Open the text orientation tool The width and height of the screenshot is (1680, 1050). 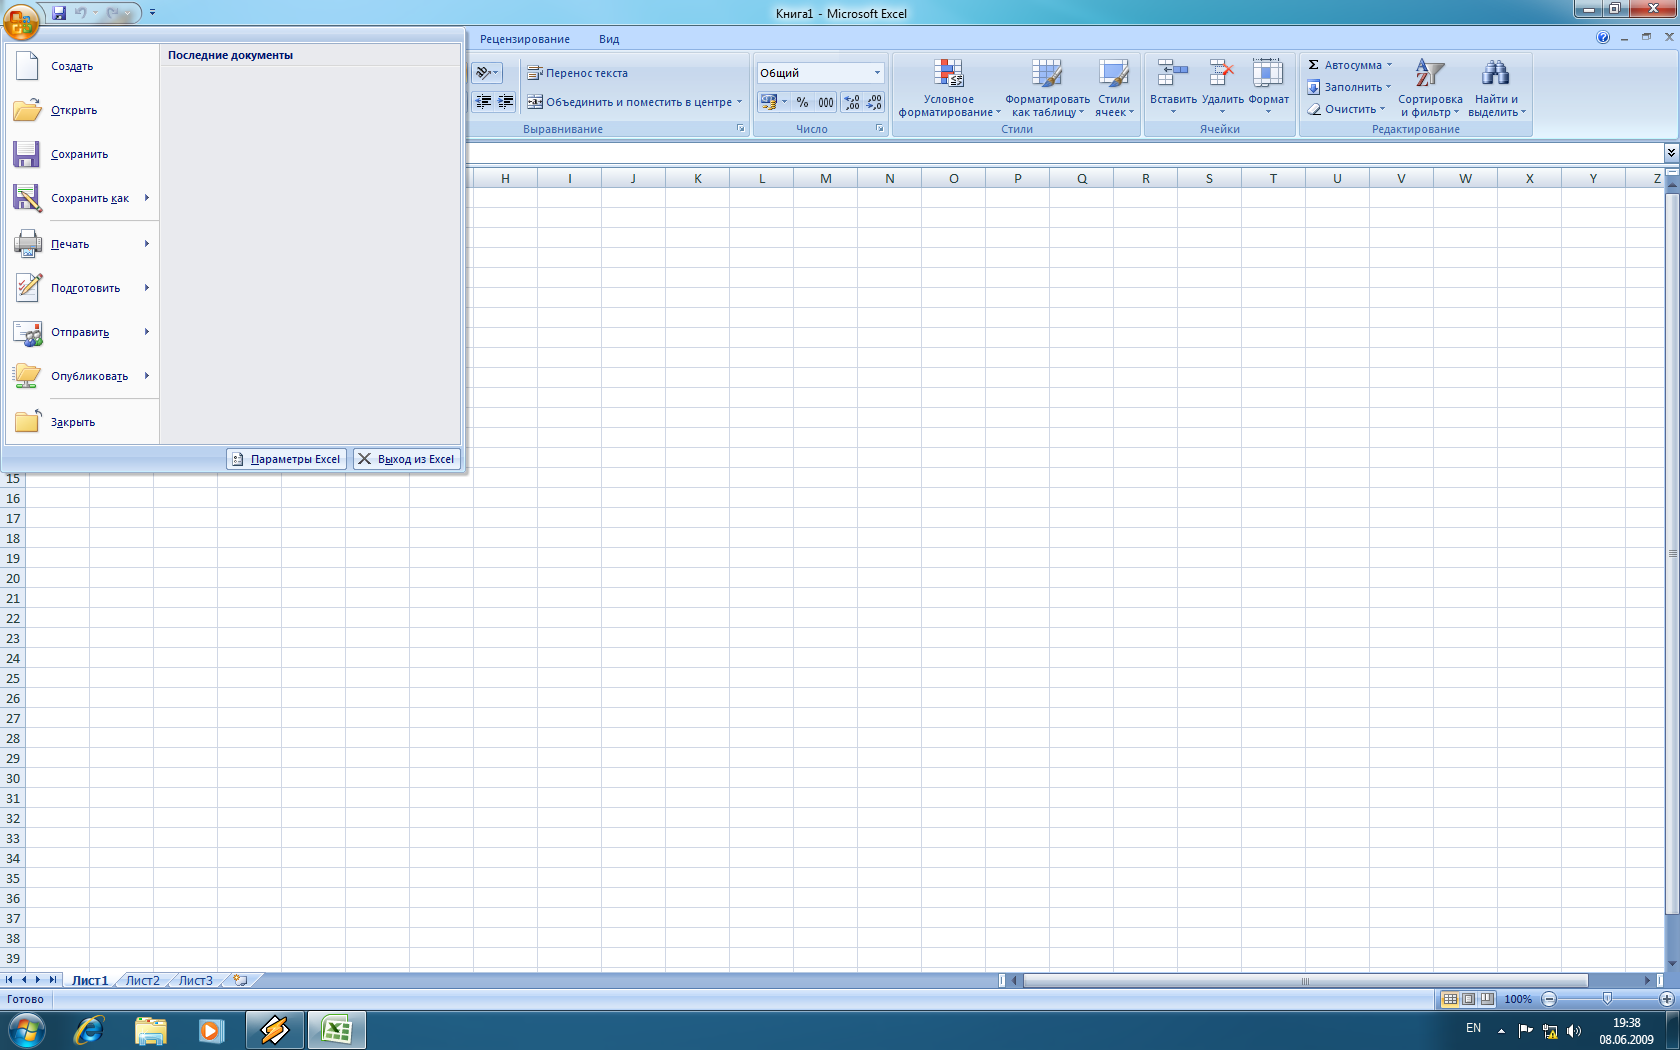487,73
